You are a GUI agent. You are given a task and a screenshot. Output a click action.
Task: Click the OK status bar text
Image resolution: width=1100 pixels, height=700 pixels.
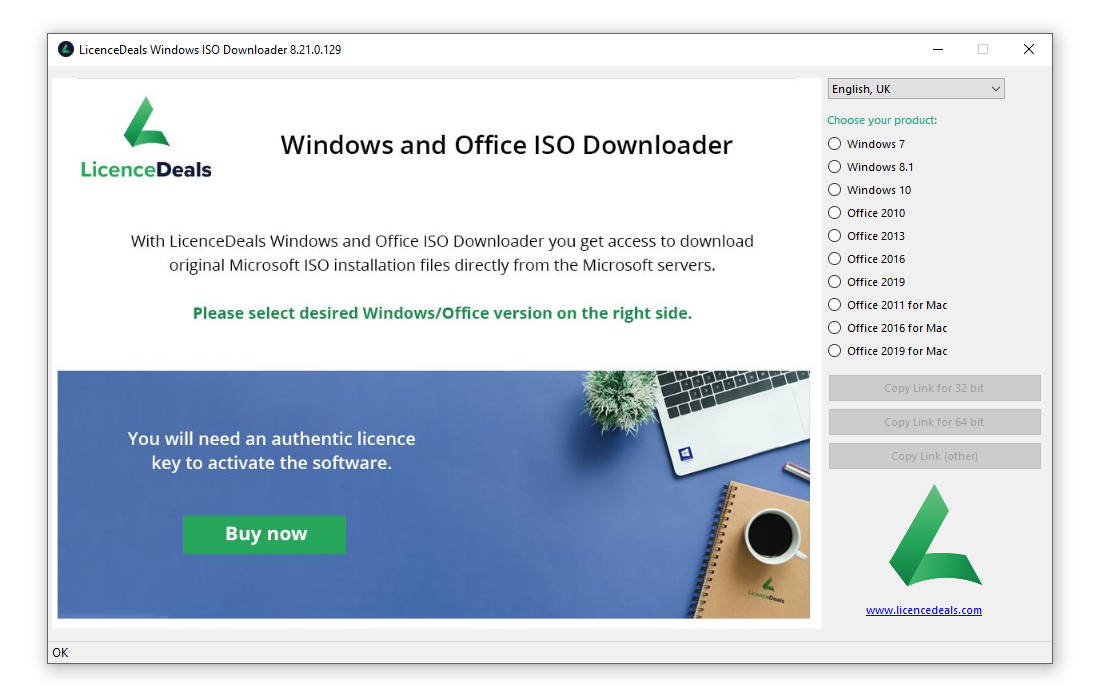tap(60, 652)
